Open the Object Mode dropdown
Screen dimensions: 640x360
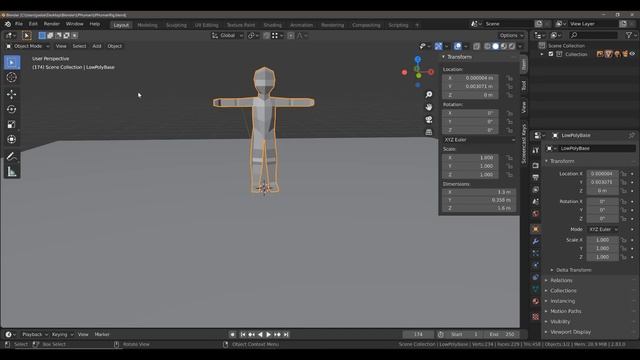click(x=27, y=46)
